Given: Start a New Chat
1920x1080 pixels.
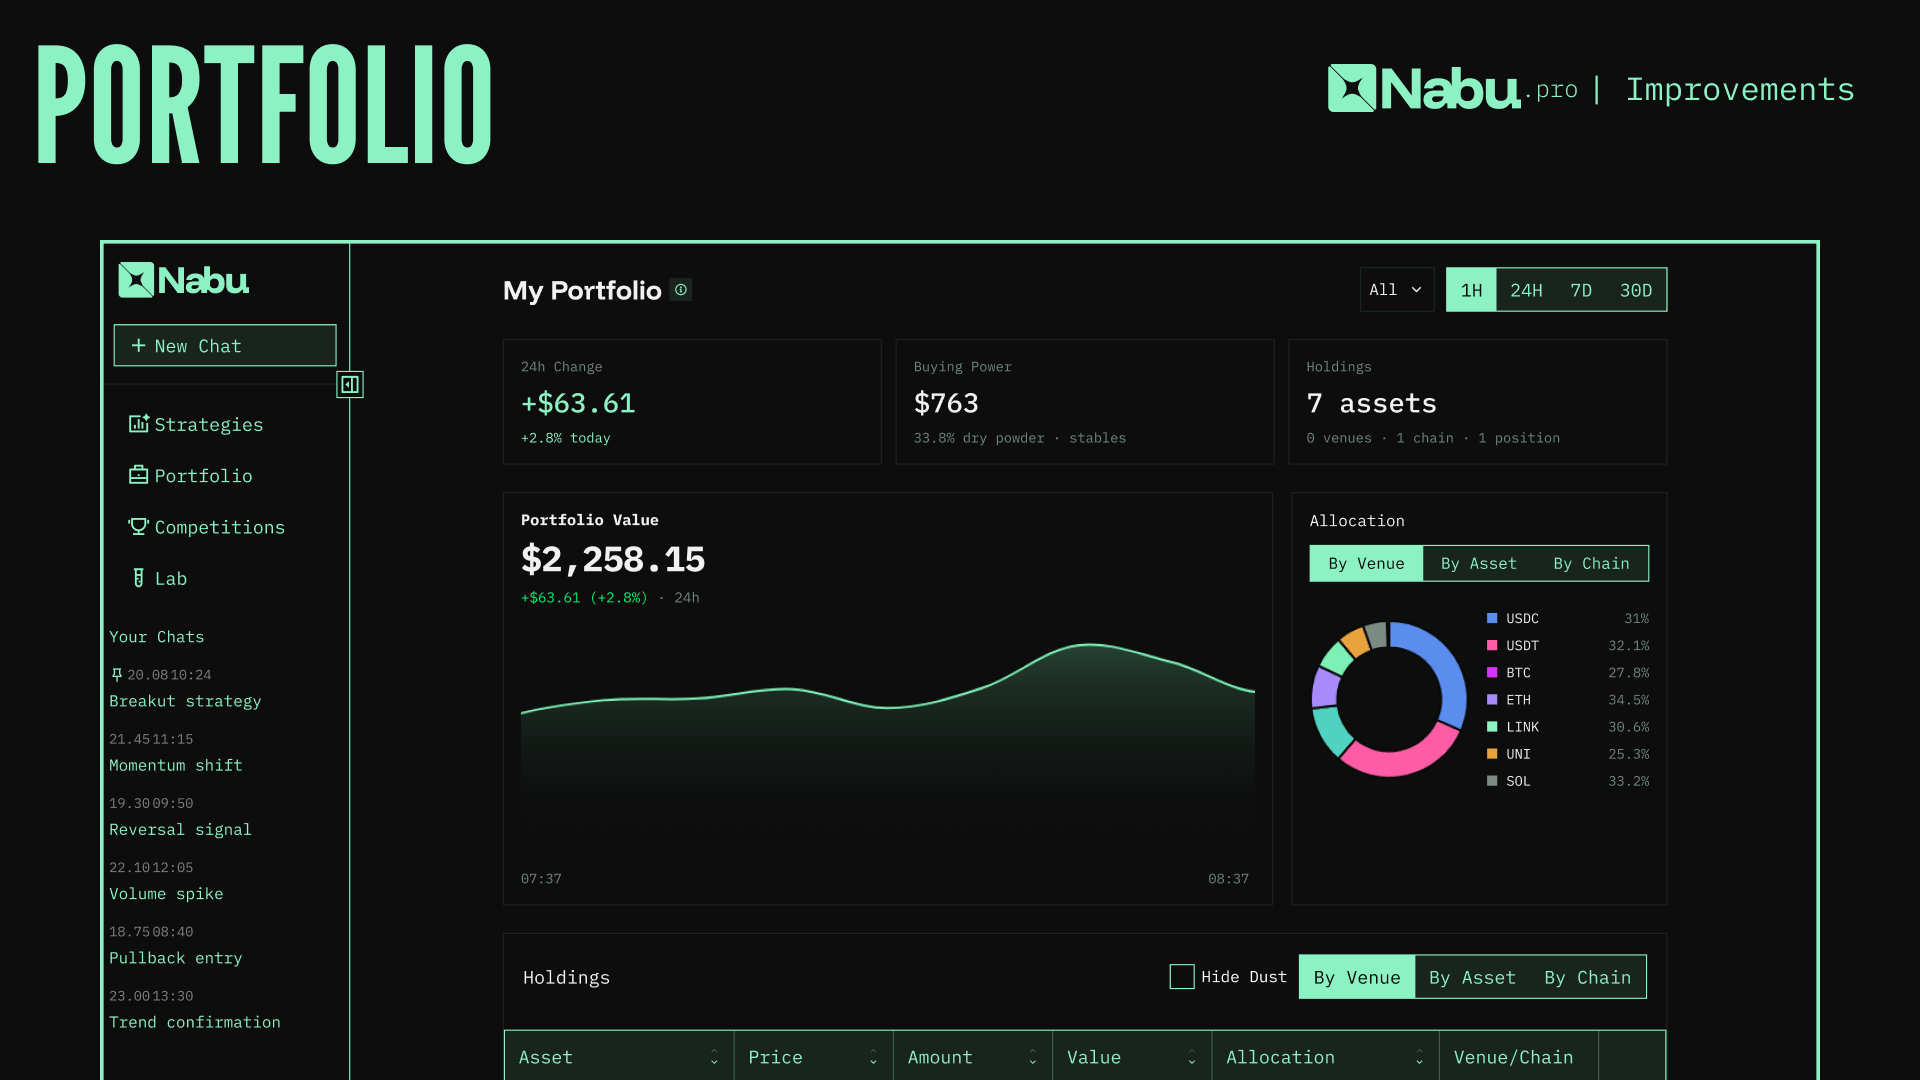Looking at the screenshot, I should click(x=225, y=345).
